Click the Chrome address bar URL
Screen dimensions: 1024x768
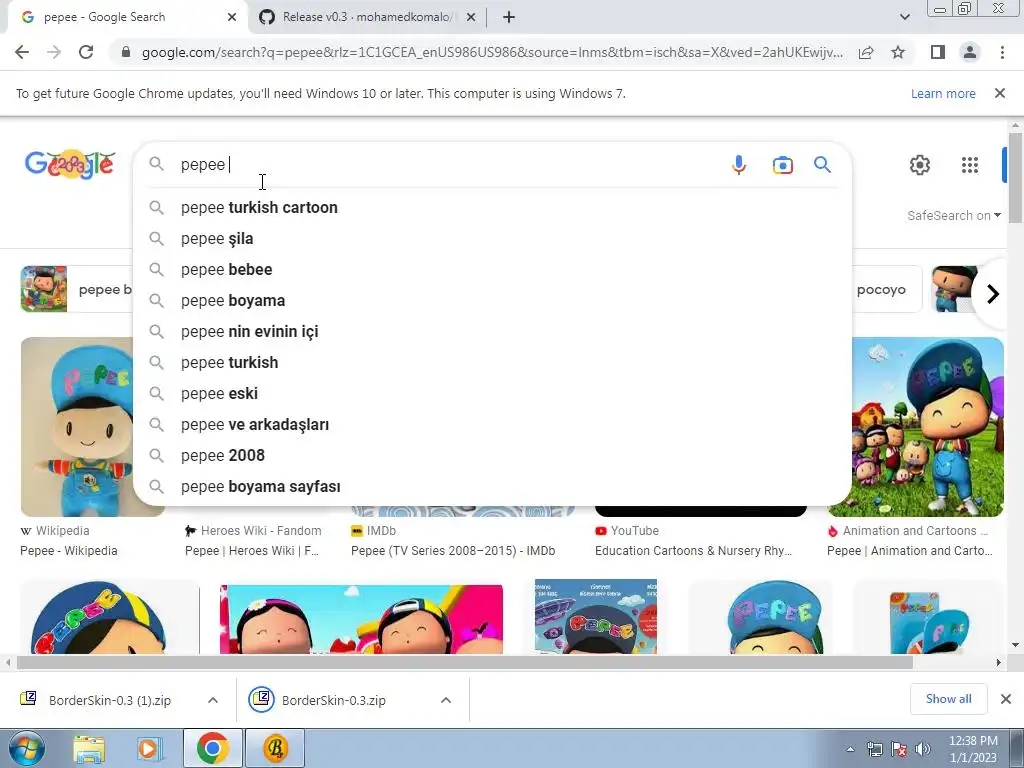(492, 52)
